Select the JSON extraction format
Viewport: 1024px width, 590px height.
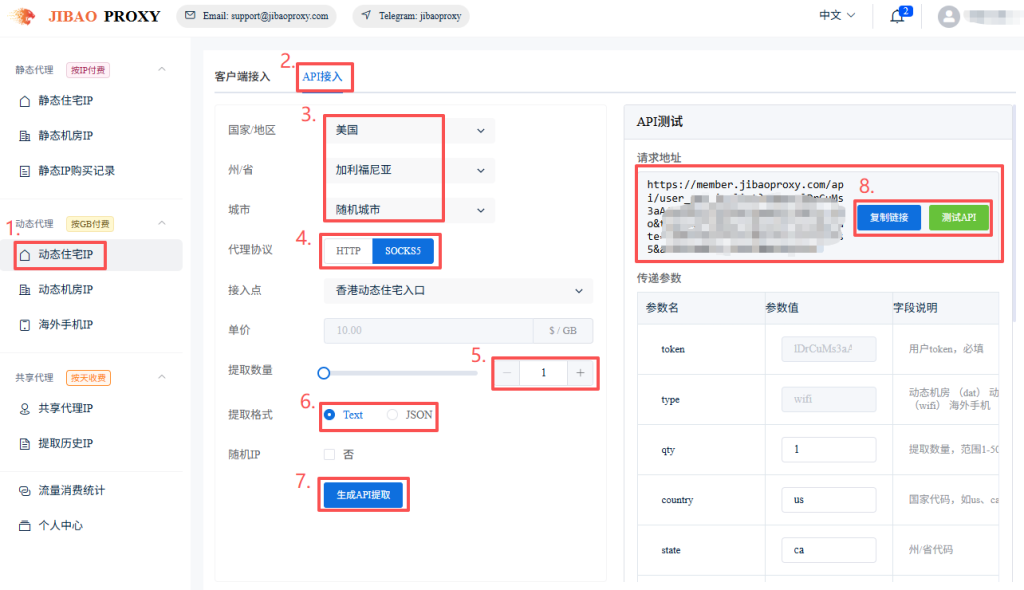[392, 414]
